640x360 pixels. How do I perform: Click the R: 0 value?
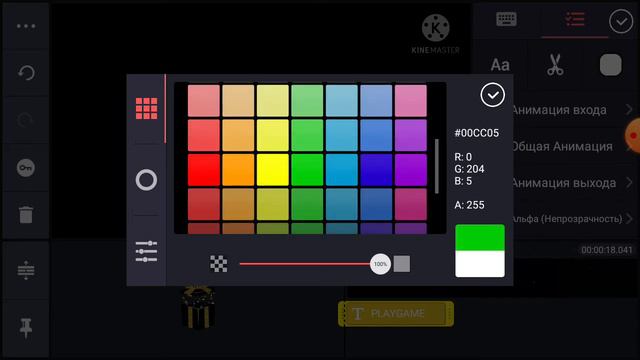[x=463, y=157]
